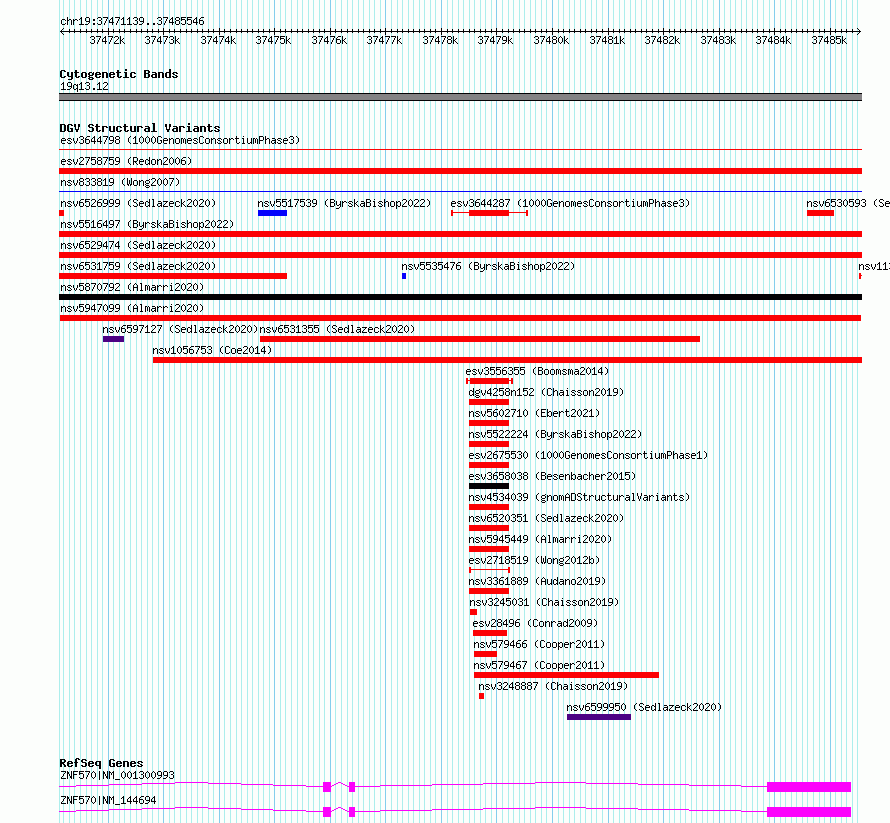Select the esv2758759 (Redon2006) red bar
Viewport: 890px width, 823px height.
click(x=460, y=171)
